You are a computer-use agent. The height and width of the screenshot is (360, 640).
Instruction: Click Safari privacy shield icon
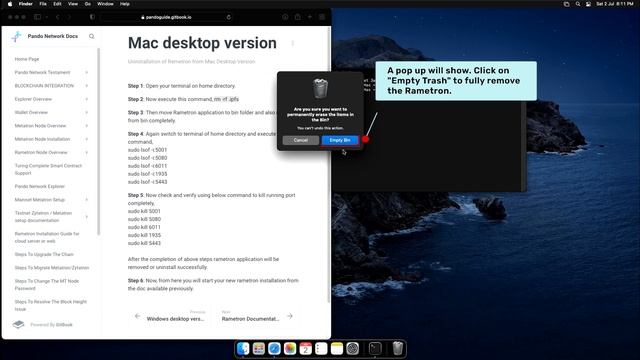(92, 17)
